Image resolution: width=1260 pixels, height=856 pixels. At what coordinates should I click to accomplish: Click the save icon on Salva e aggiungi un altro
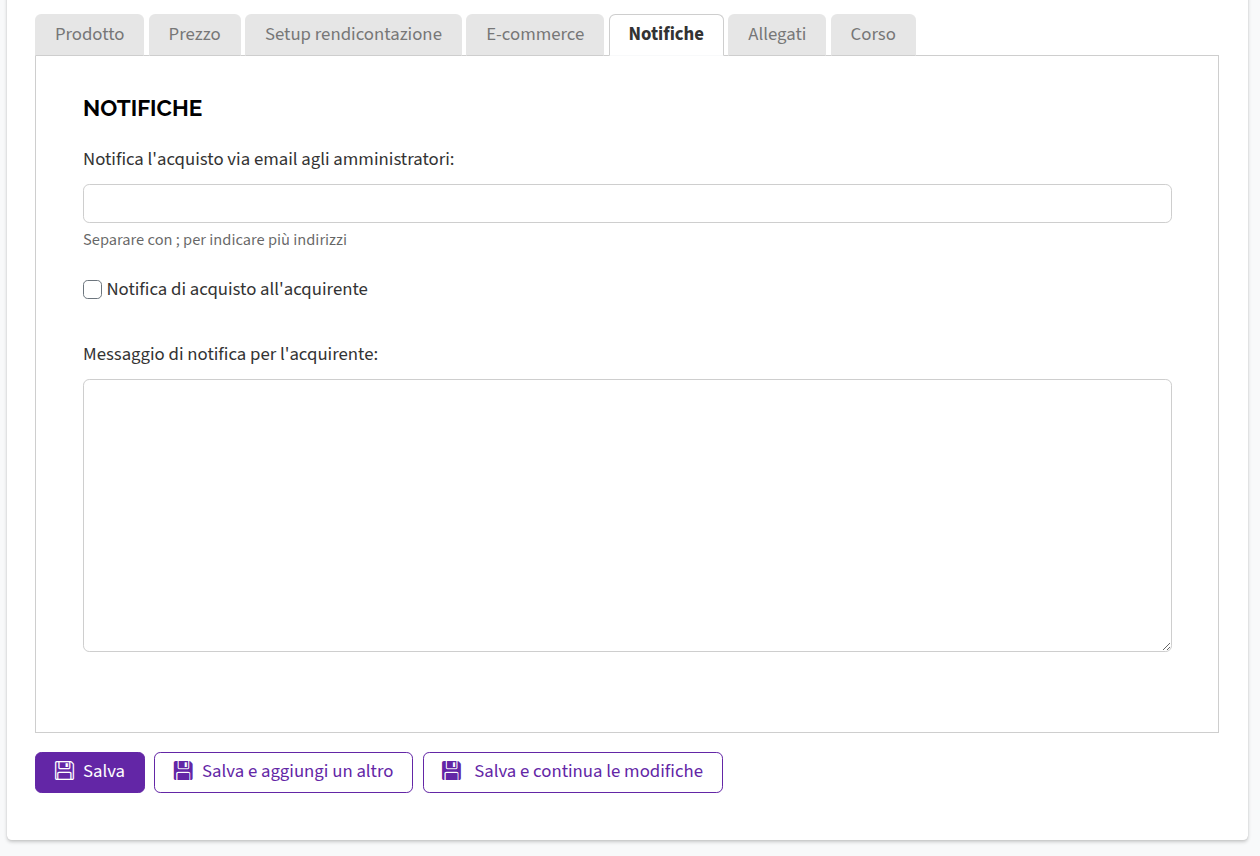click(183, 771)
